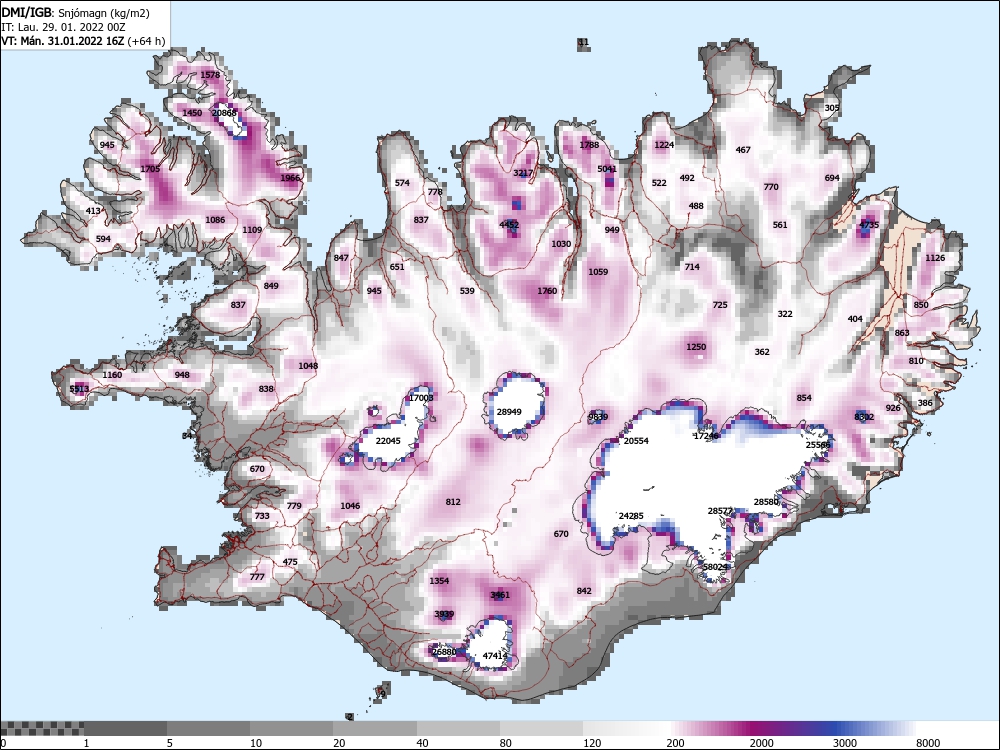Click the map value 3461
This screenshot has height=750, width=1000.
500,596
